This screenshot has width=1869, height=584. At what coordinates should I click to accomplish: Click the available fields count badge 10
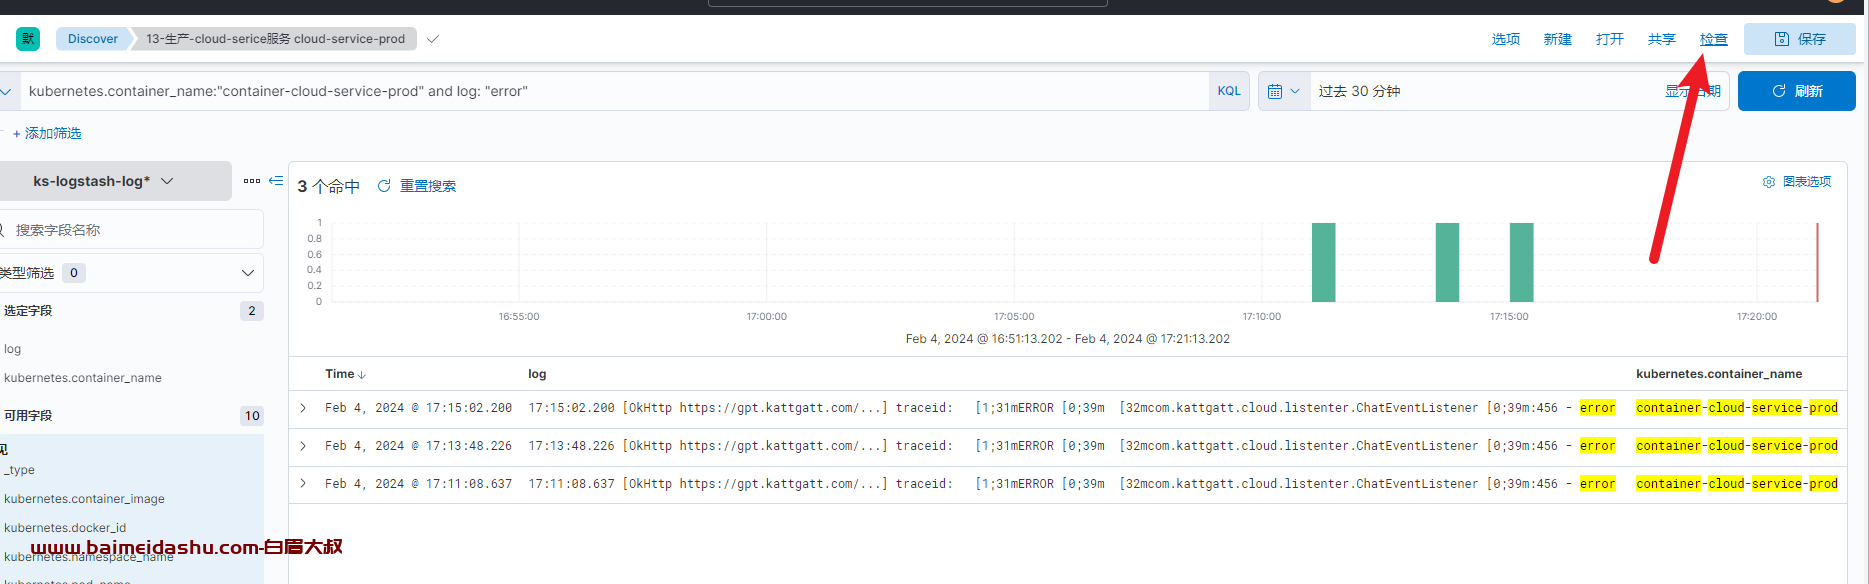252,416
